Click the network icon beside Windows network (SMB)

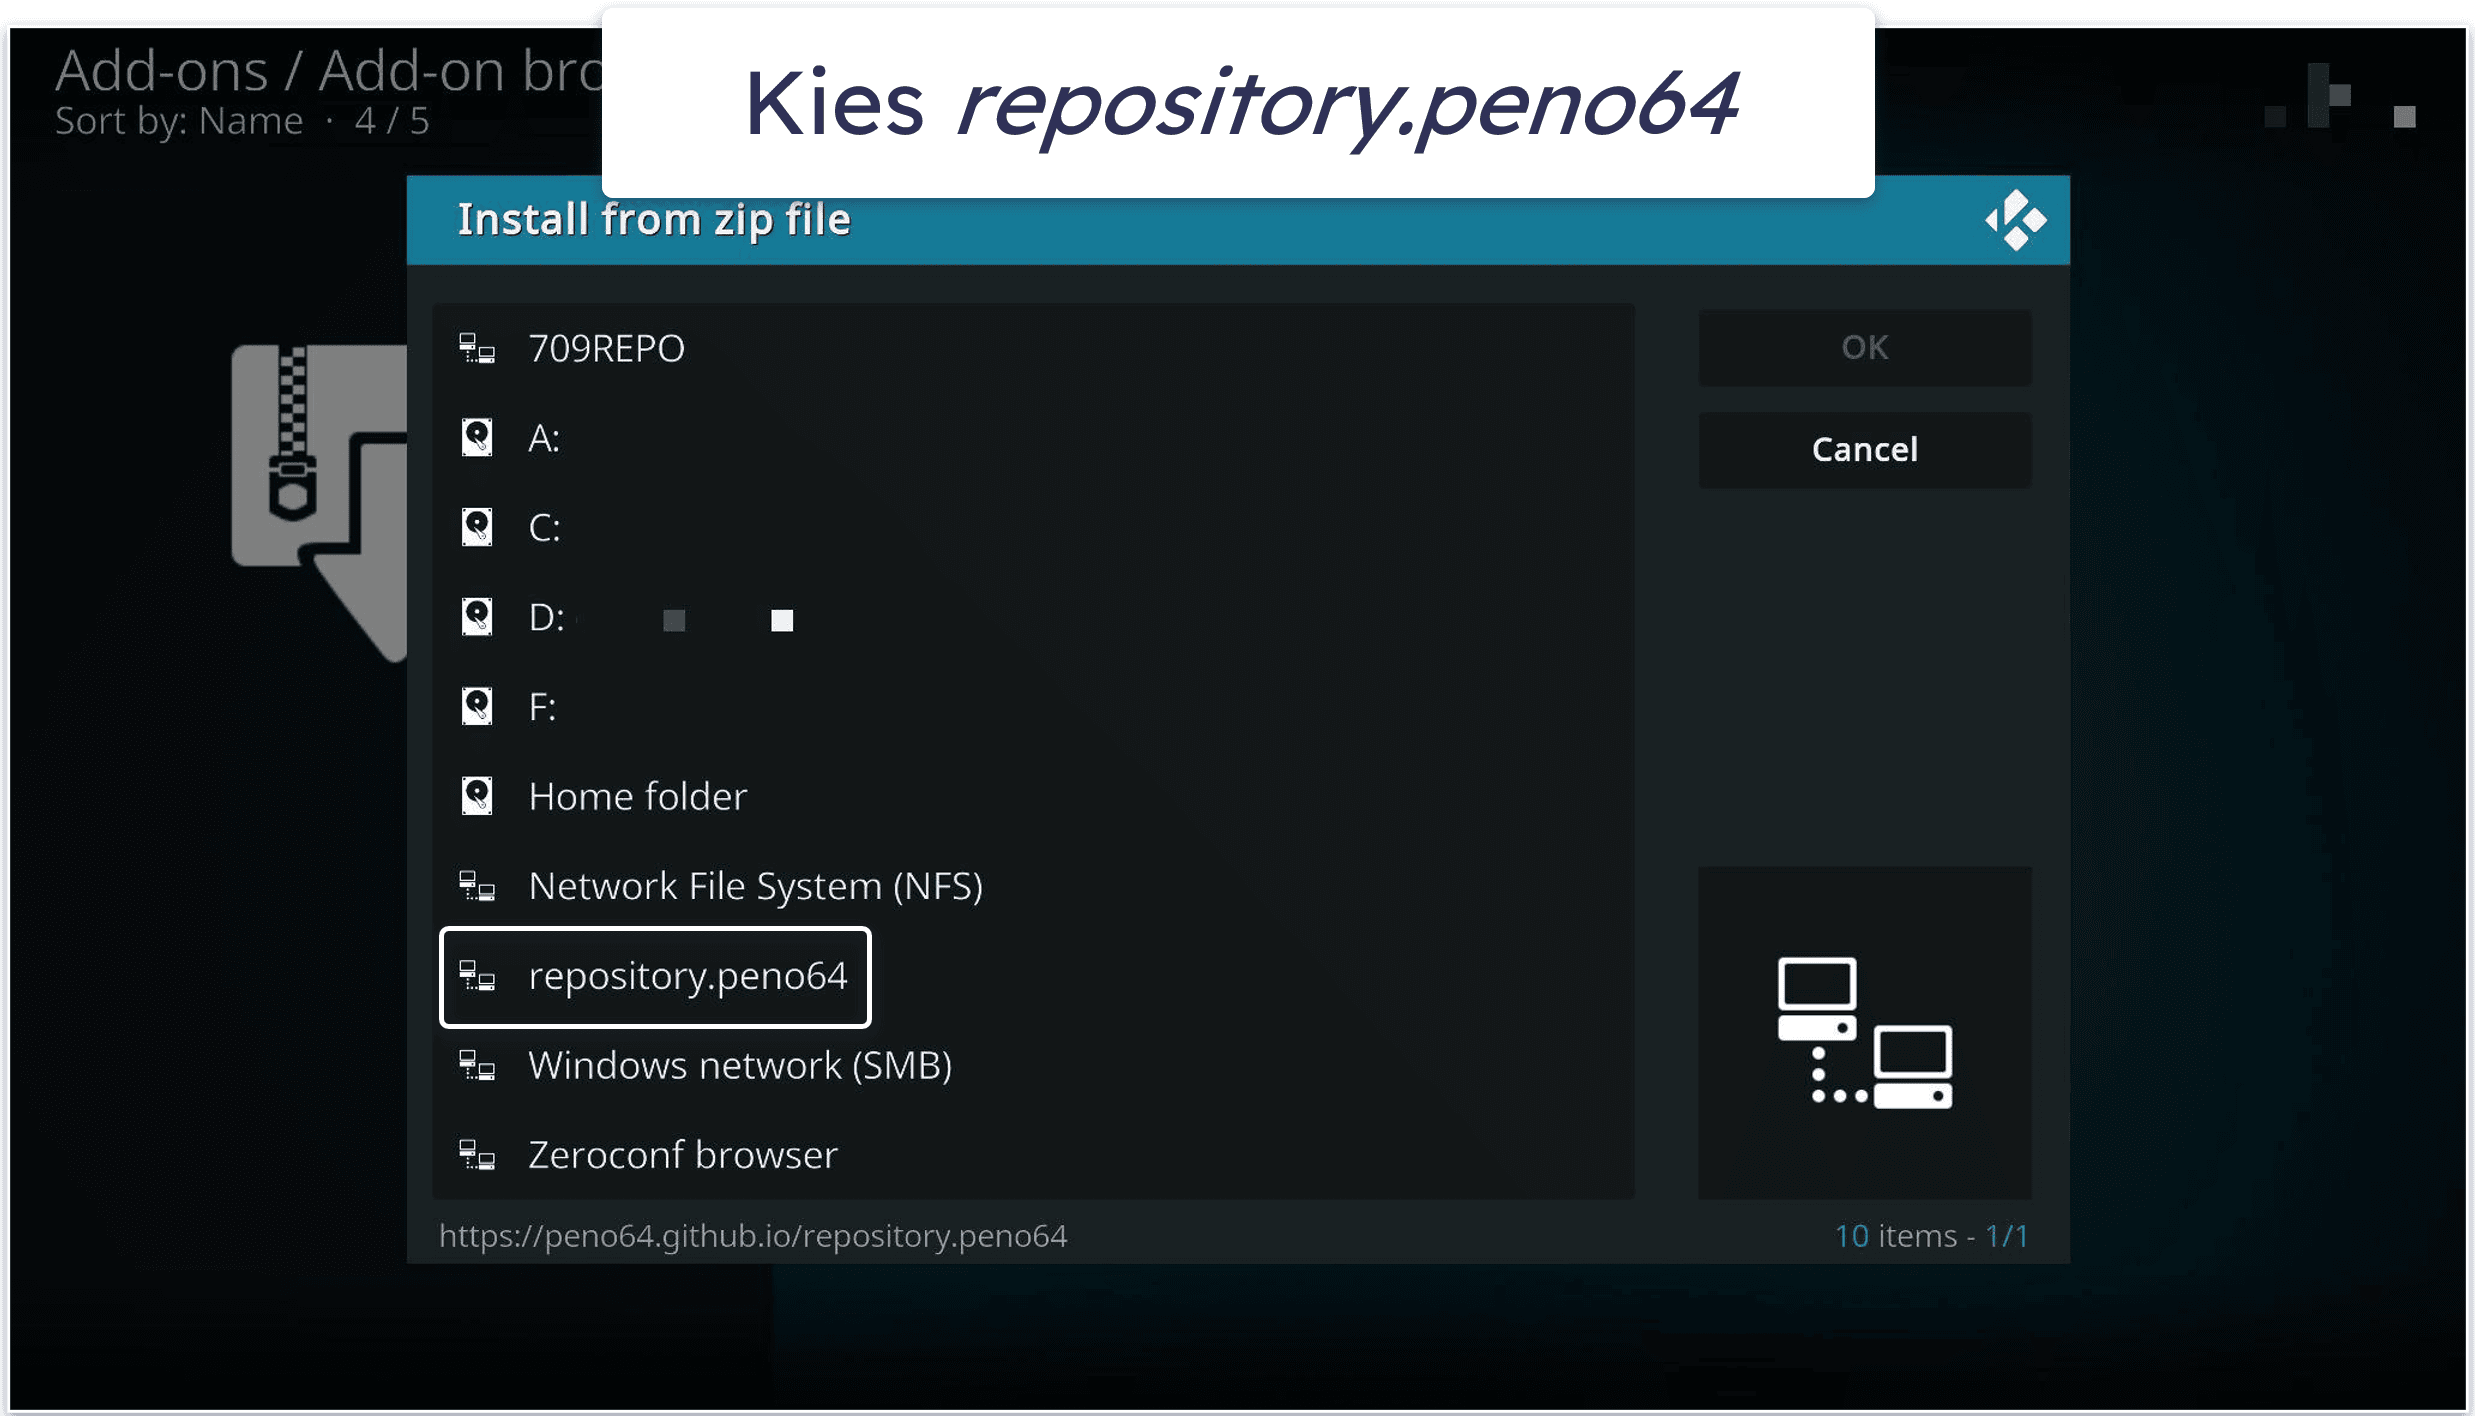477,1066
